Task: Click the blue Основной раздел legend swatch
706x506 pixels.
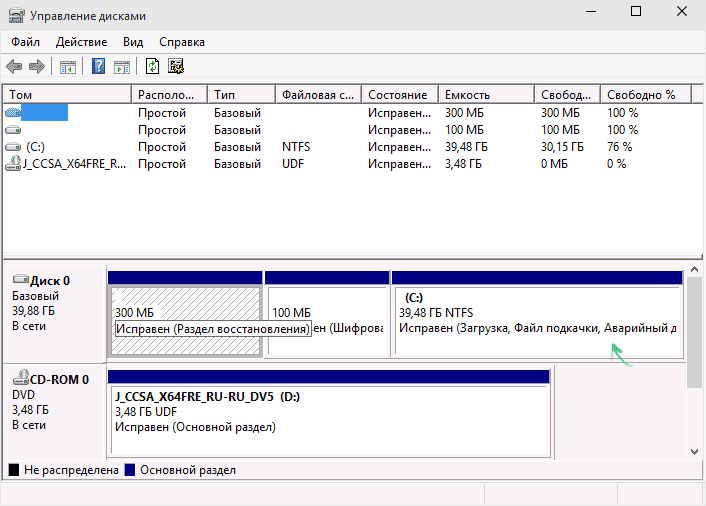Action: coord(130,470)
